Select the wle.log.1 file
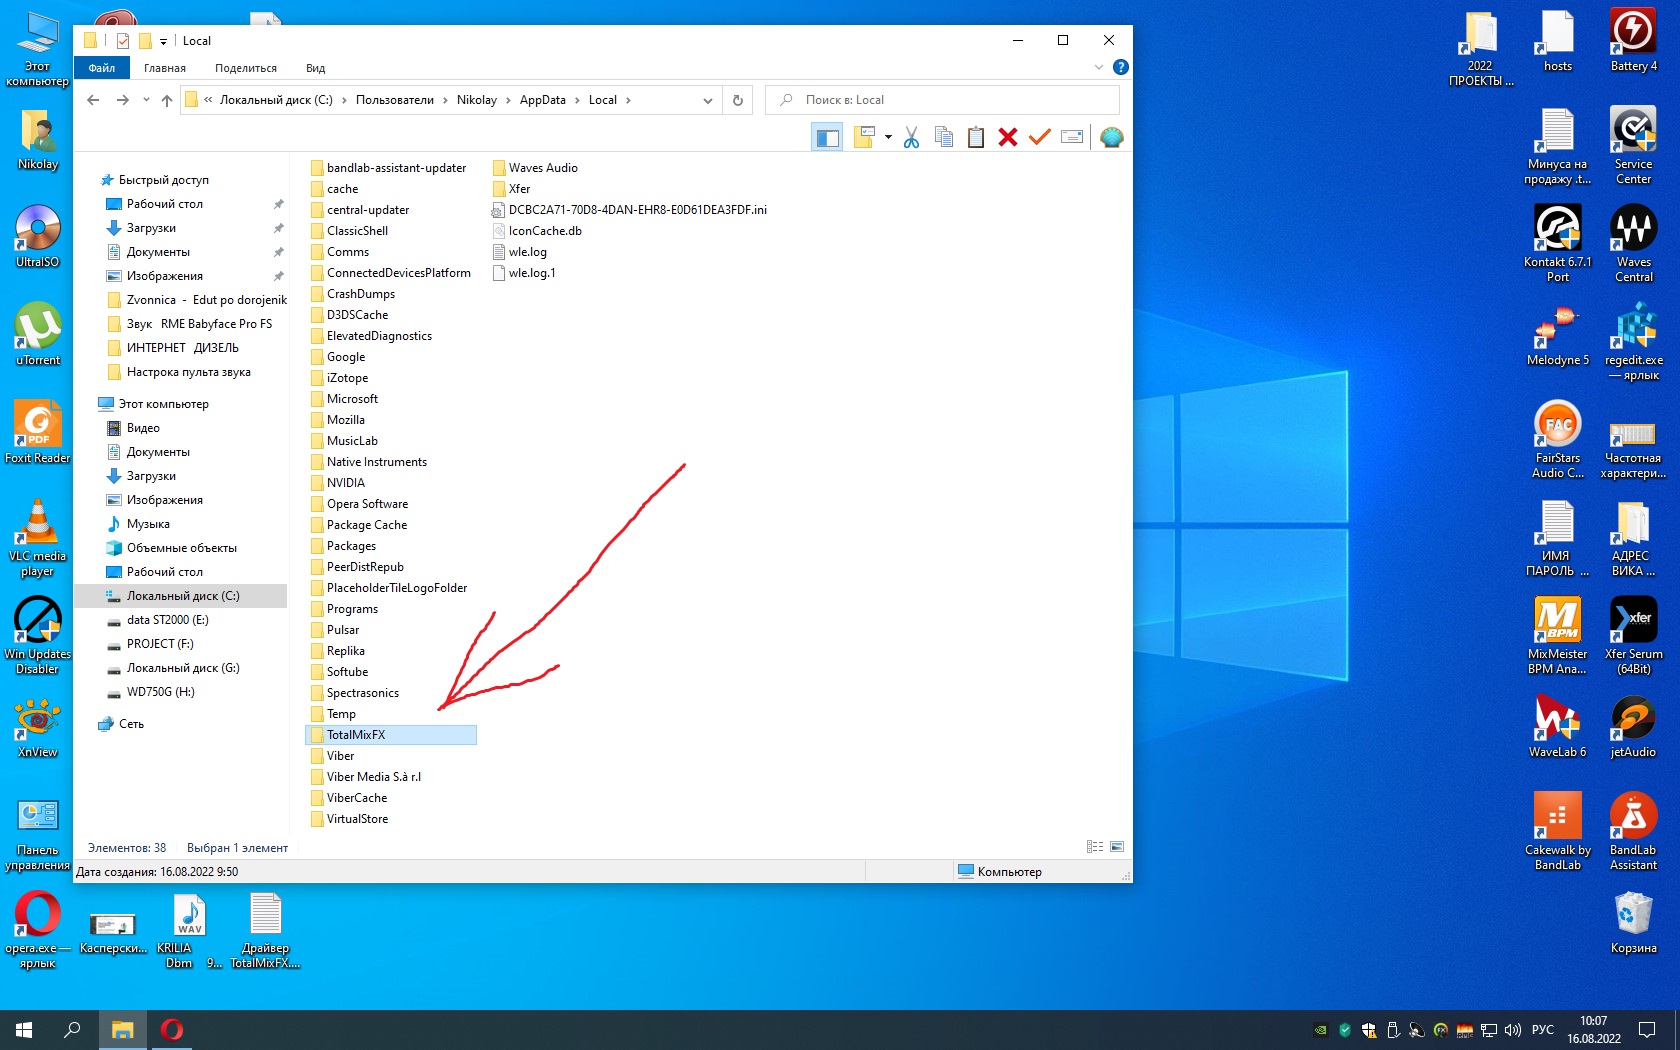Screen dimensions: 1680x1050 [x=531, y=273]
